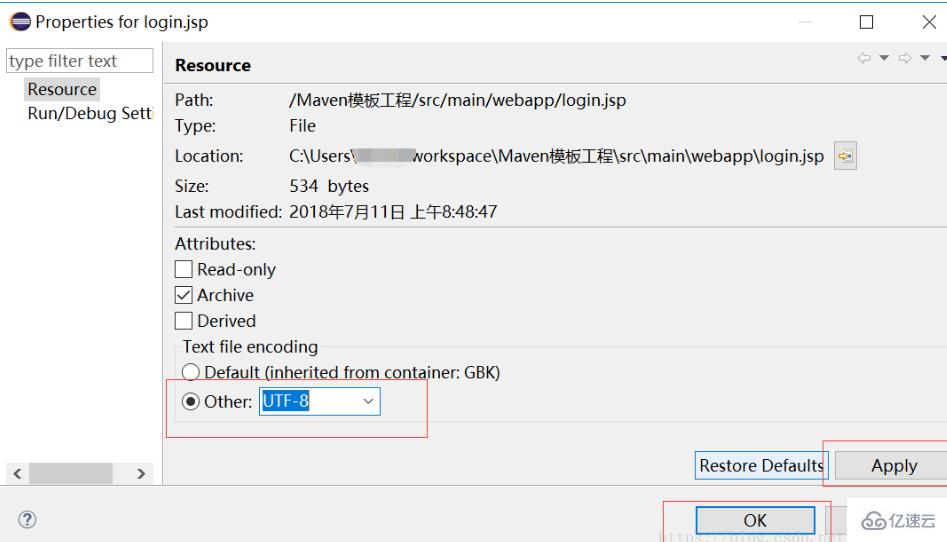Click the Text file encoding group label
The width and height of the screenshot is (947, 542).
coord(250,347)
